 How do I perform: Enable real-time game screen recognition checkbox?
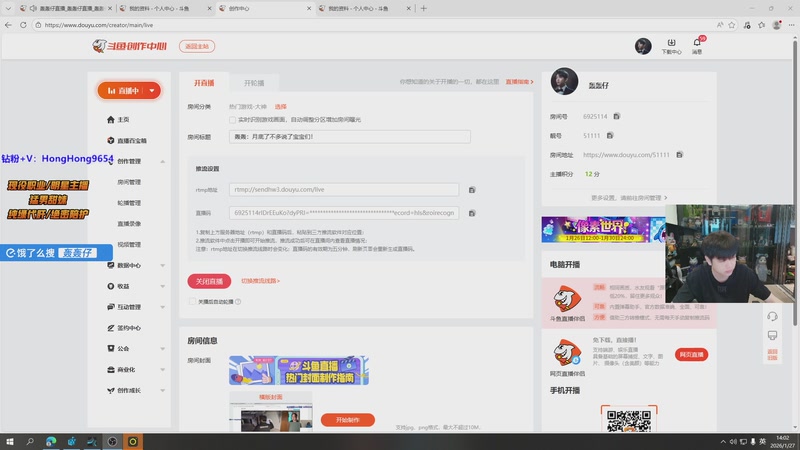pos(233,119)
